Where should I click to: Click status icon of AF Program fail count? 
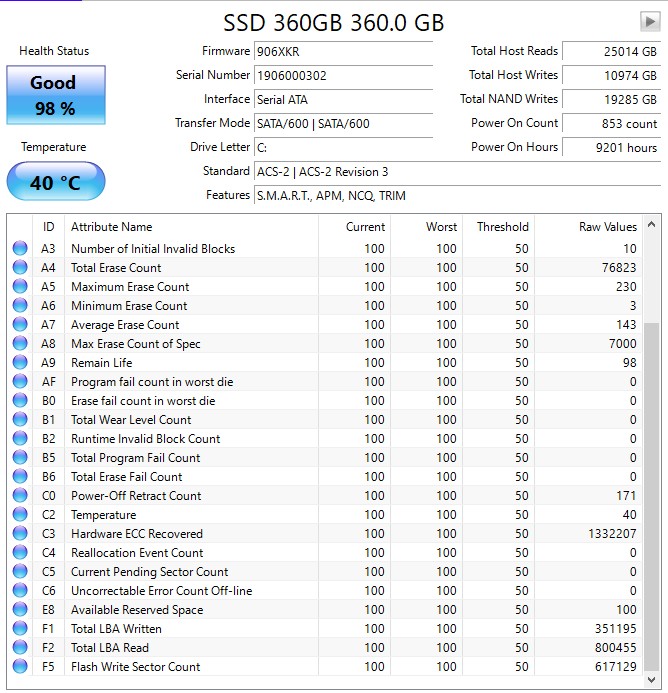(x=20, y=381)
